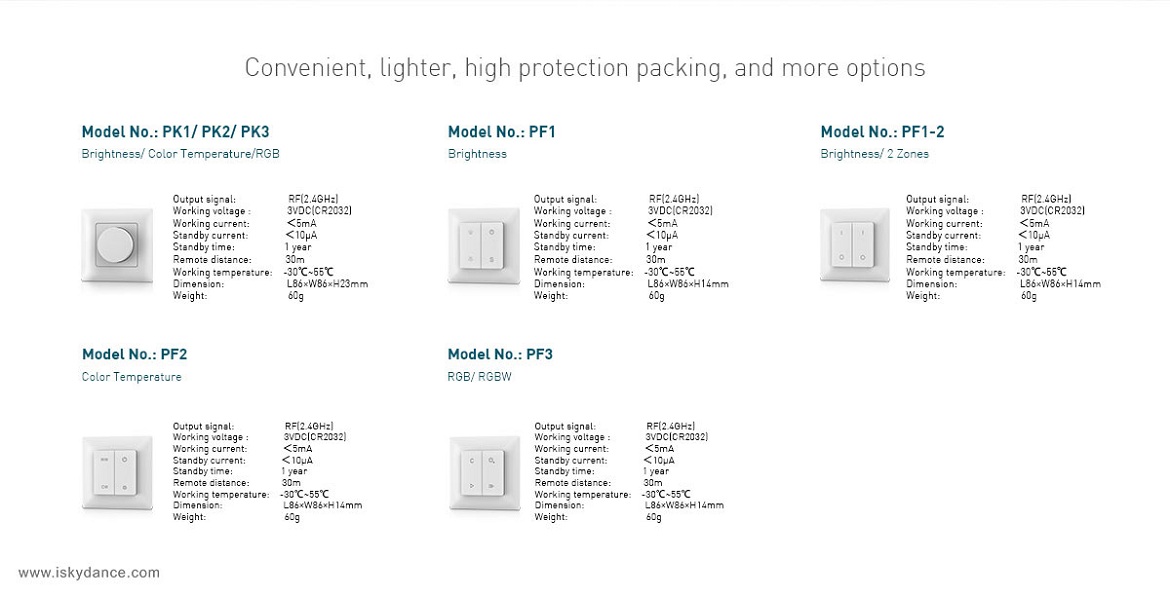Screen dimensions: 1170x596
Task: Click the rotary knob on the PK1 panel
Action: pos(116,244)
